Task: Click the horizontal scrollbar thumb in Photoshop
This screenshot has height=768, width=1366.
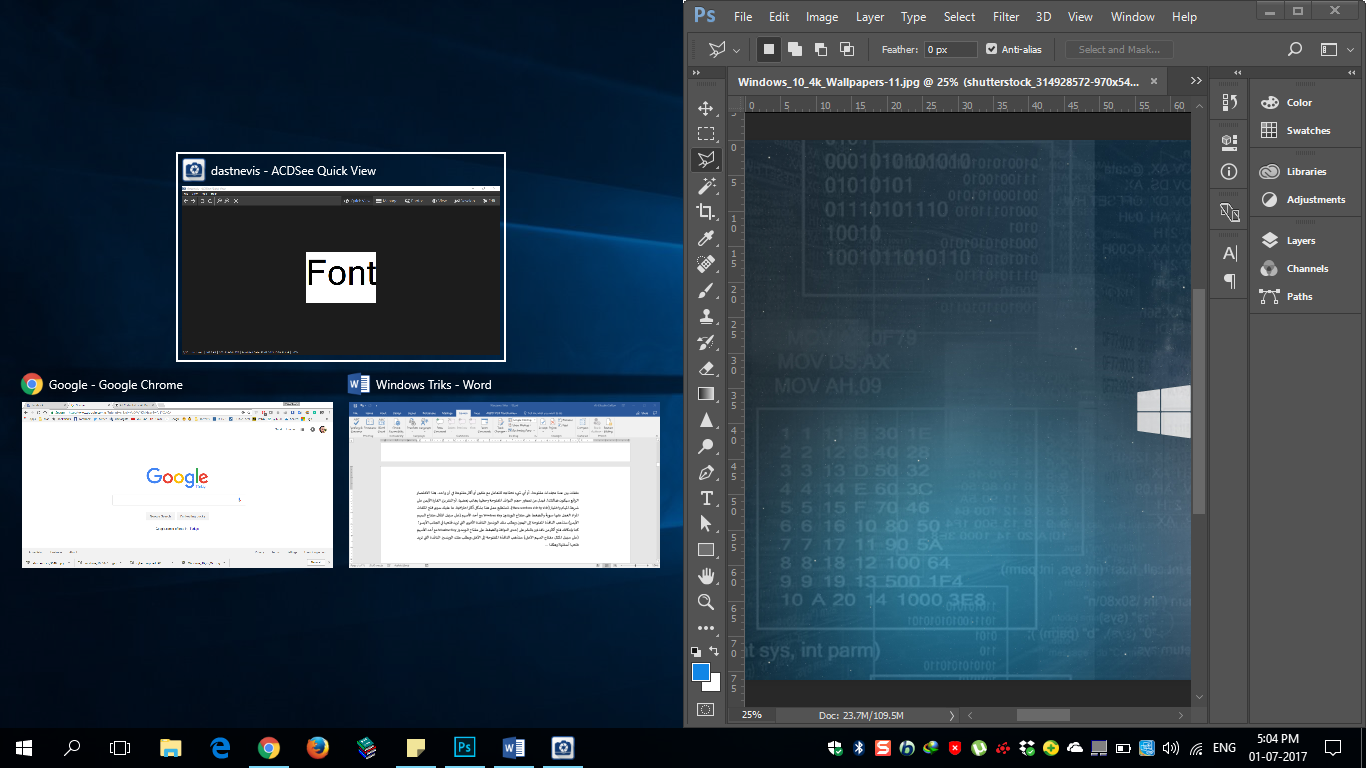Action: 1044,715
